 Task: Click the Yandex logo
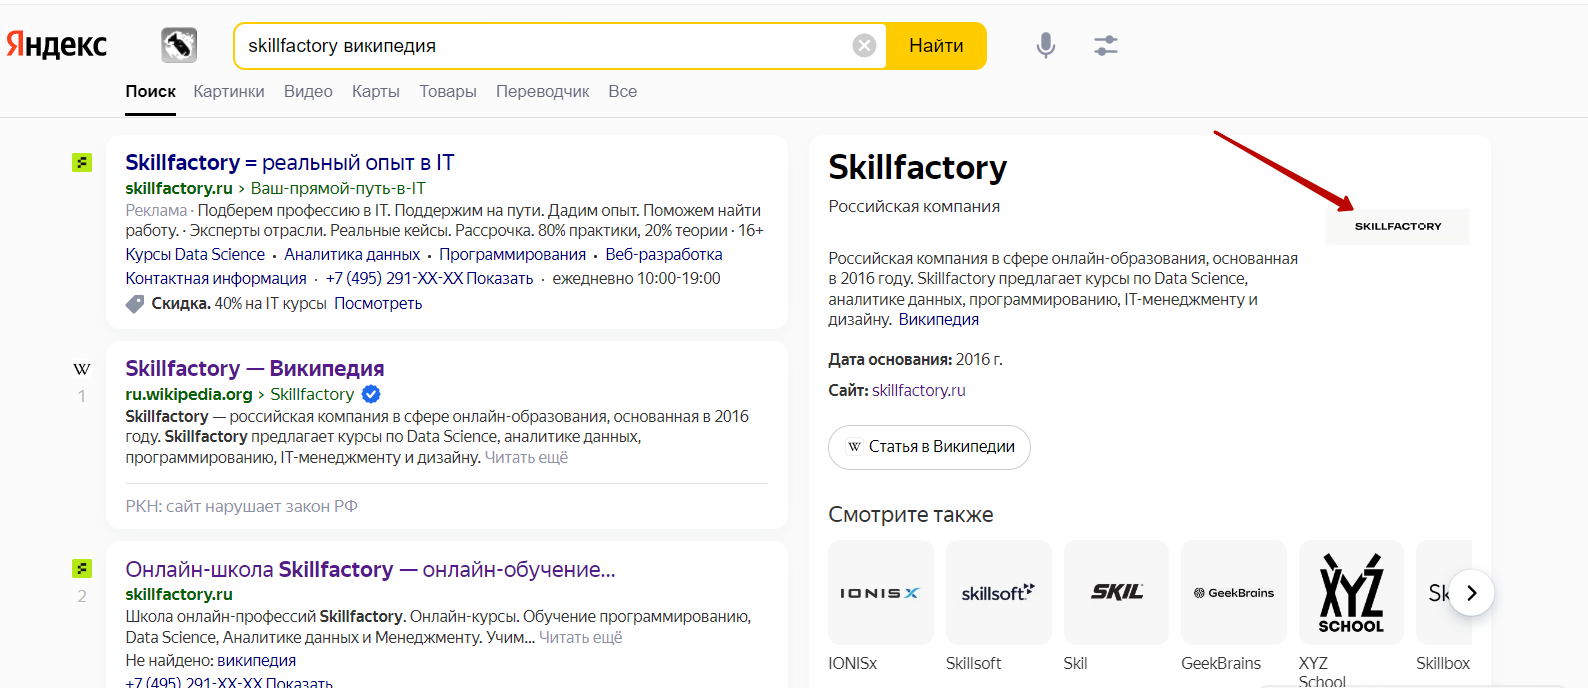click(x=57, y=45)
